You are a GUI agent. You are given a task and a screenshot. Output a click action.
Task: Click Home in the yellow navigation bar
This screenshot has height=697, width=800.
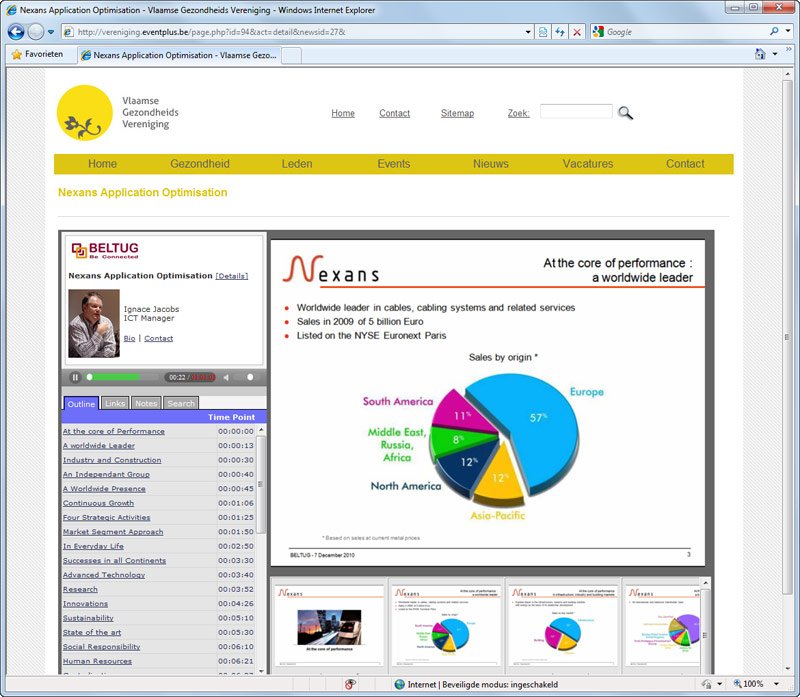coord(102,164)
